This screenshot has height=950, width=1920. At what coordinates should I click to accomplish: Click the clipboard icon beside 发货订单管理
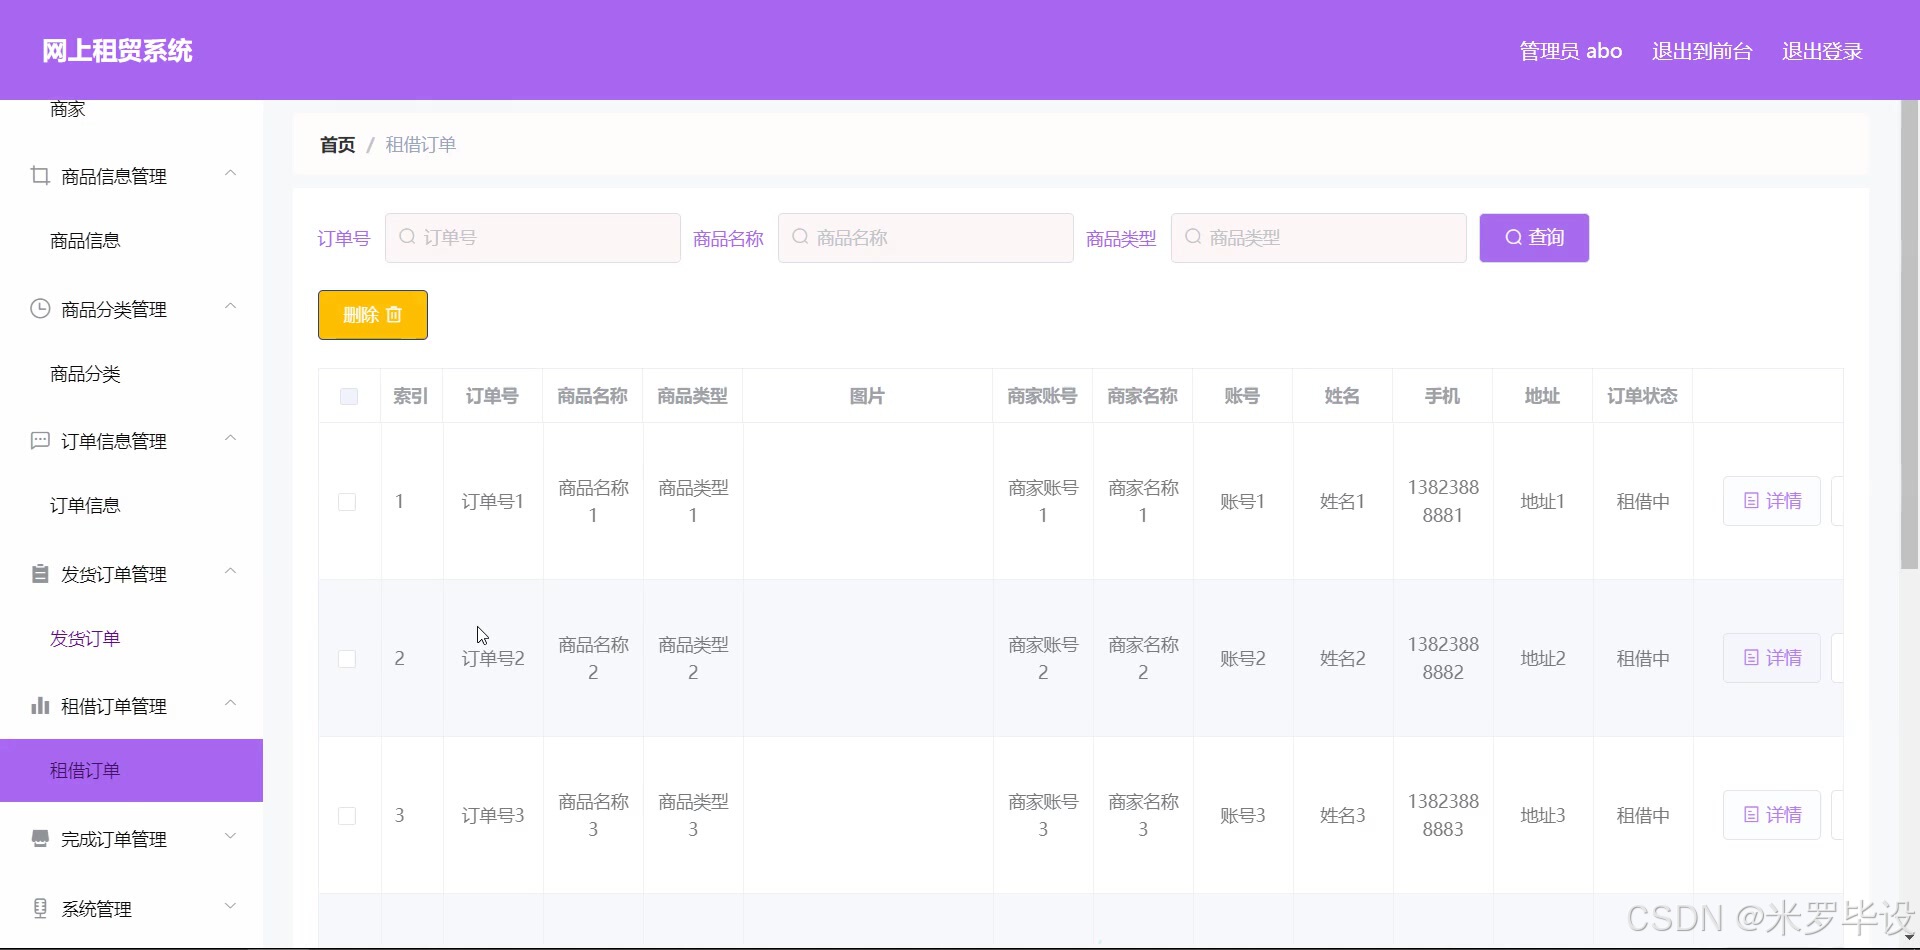(40, 573)
